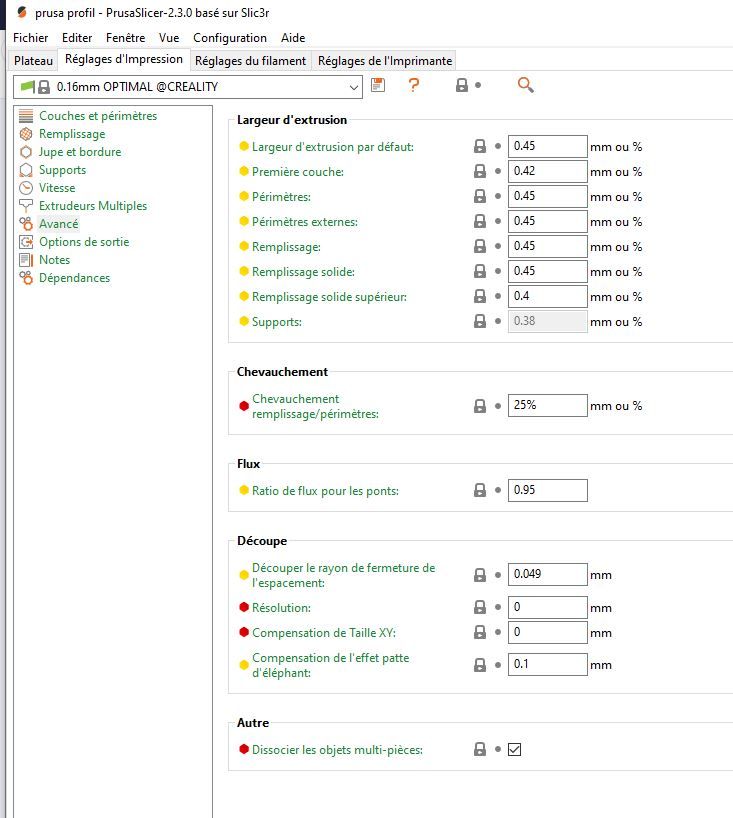Viewport: 733px width, 818px height.
Task: Click reset dot beside Dissocier les objets checkbox
Action: coord(498,749)
